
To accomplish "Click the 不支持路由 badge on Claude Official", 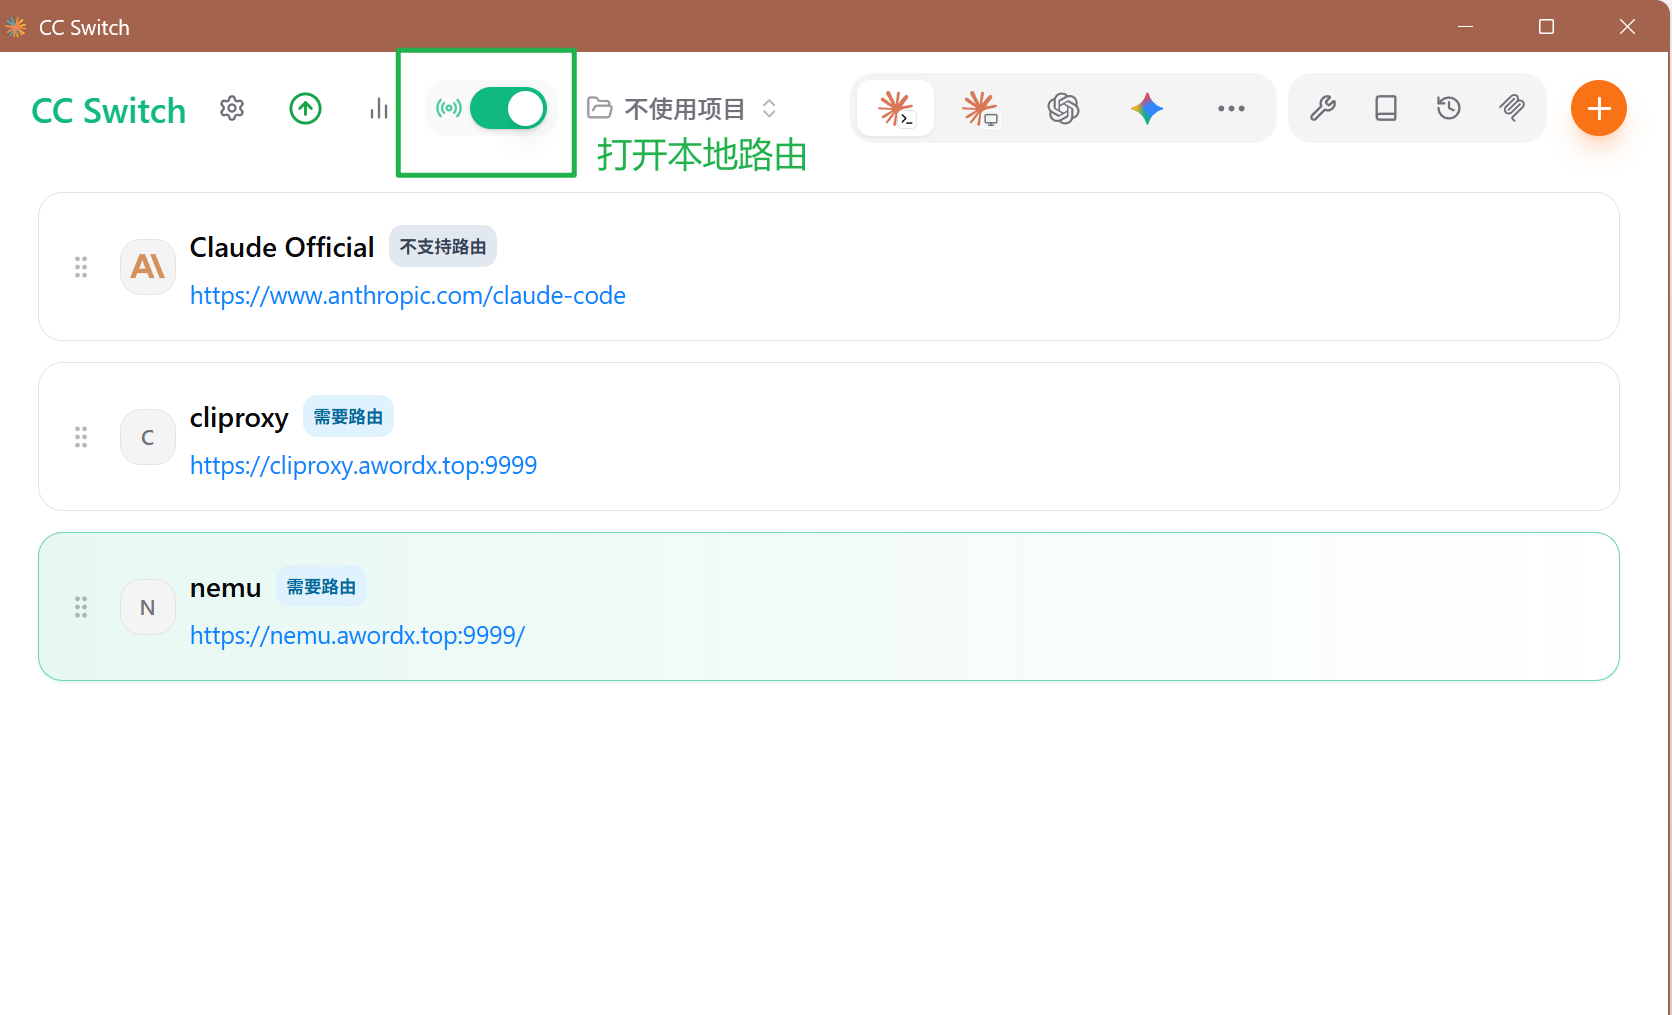I will (x=443, y=247).
